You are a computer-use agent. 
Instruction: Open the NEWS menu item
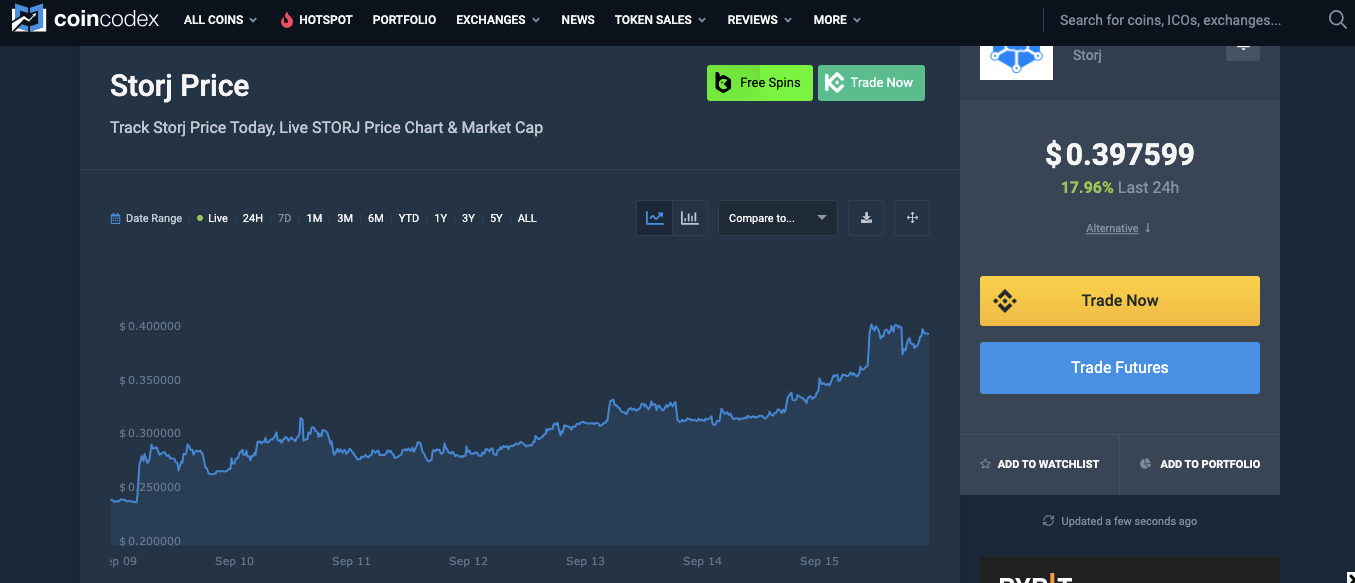(x=577, y=18)
